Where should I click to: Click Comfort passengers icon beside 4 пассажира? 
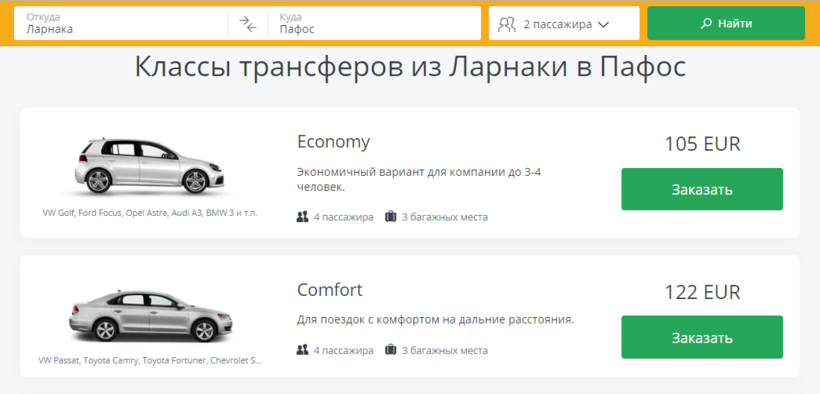pos(302,350)
